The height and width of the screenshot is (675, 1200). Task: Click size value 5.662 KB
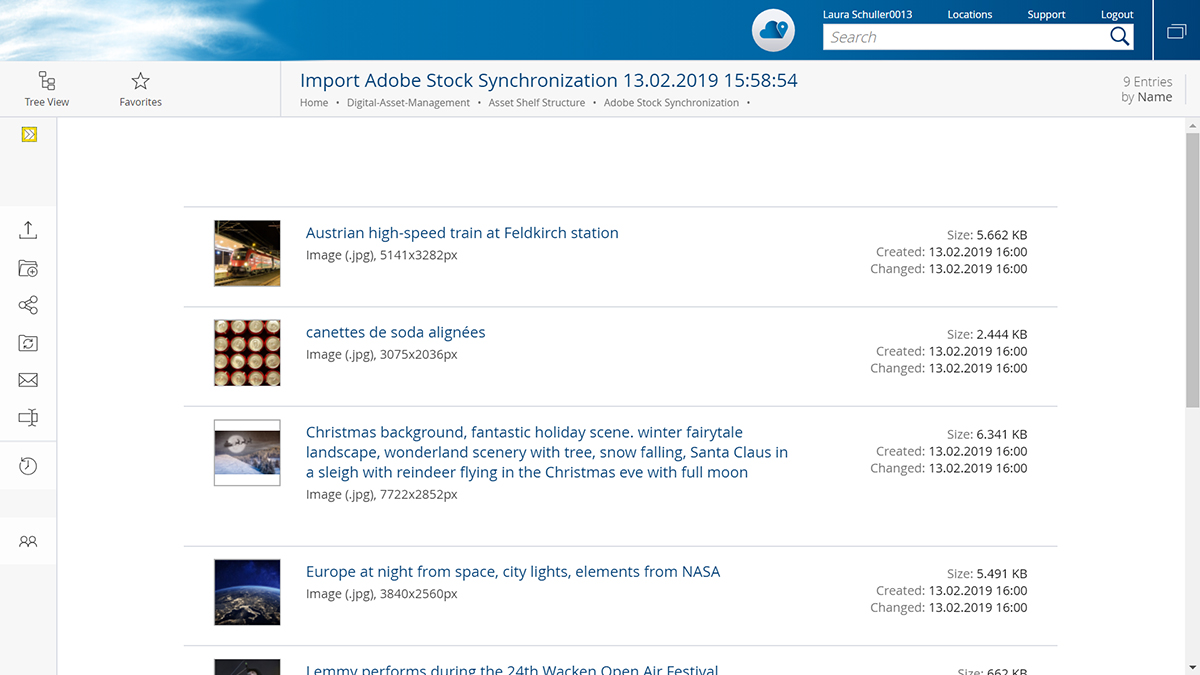click(x=1001, y=235)
